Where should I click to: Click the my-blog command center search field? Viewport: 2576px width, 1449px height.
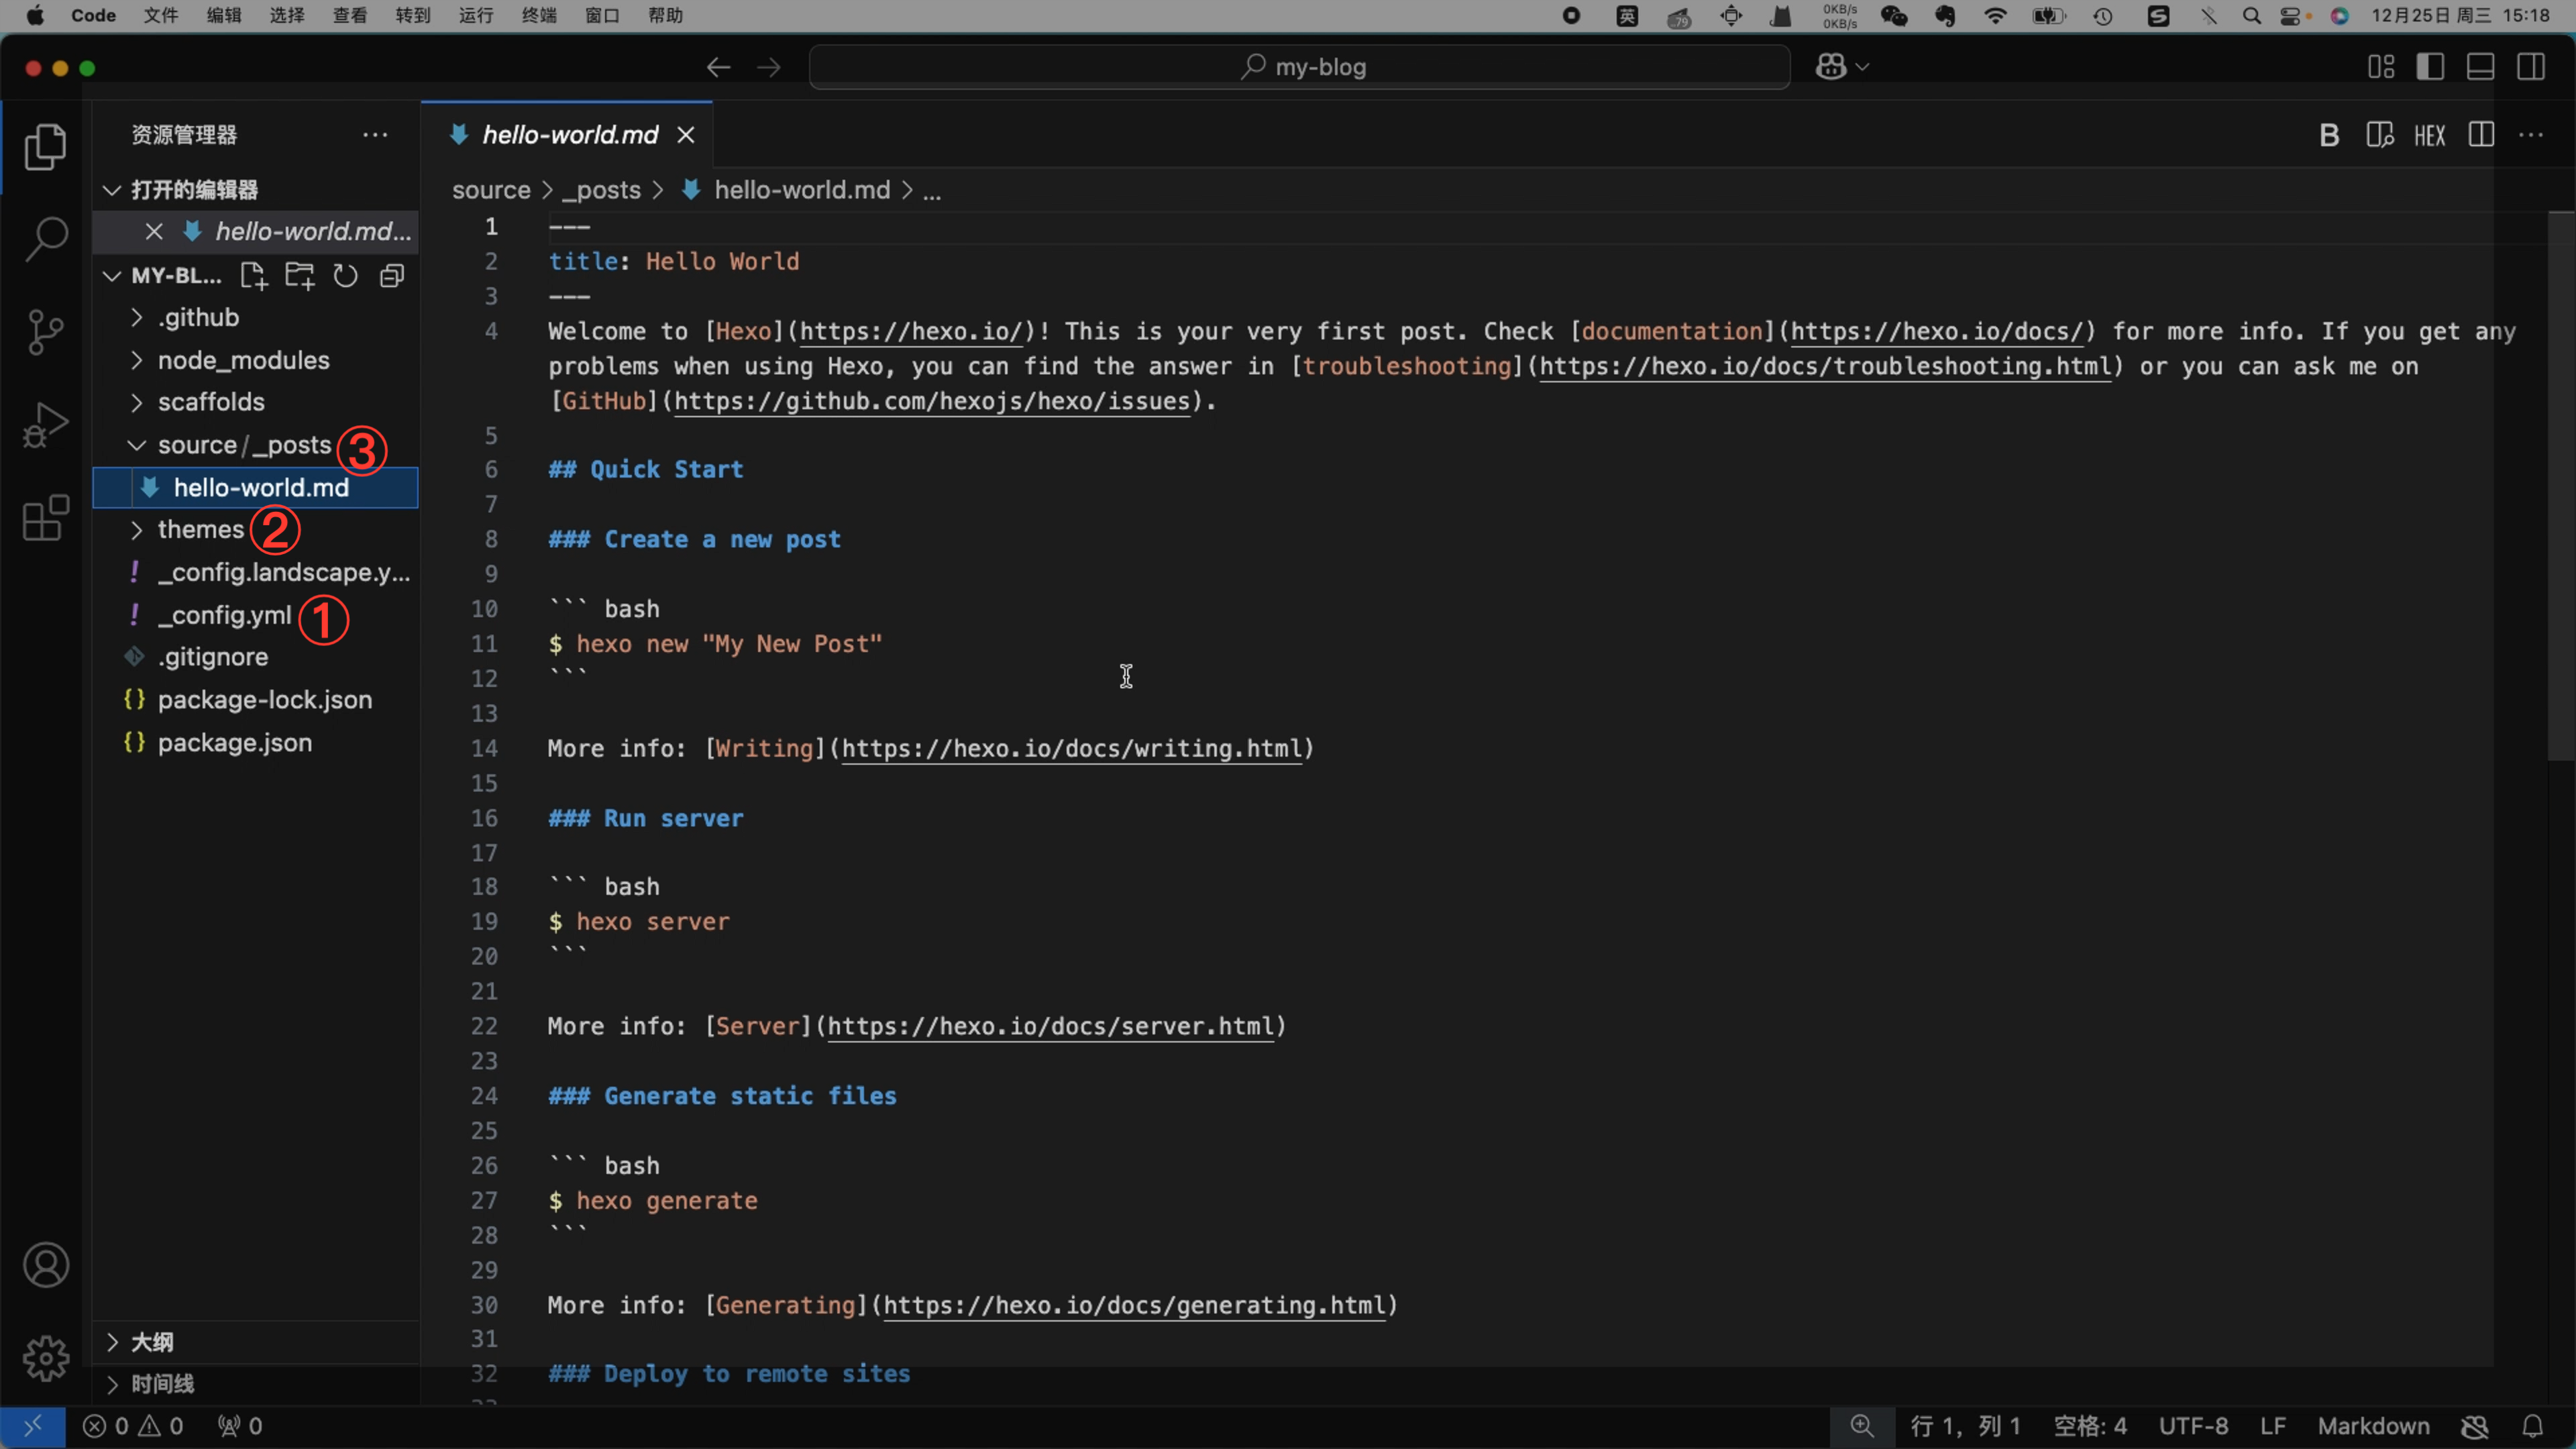pos(1299,67)
